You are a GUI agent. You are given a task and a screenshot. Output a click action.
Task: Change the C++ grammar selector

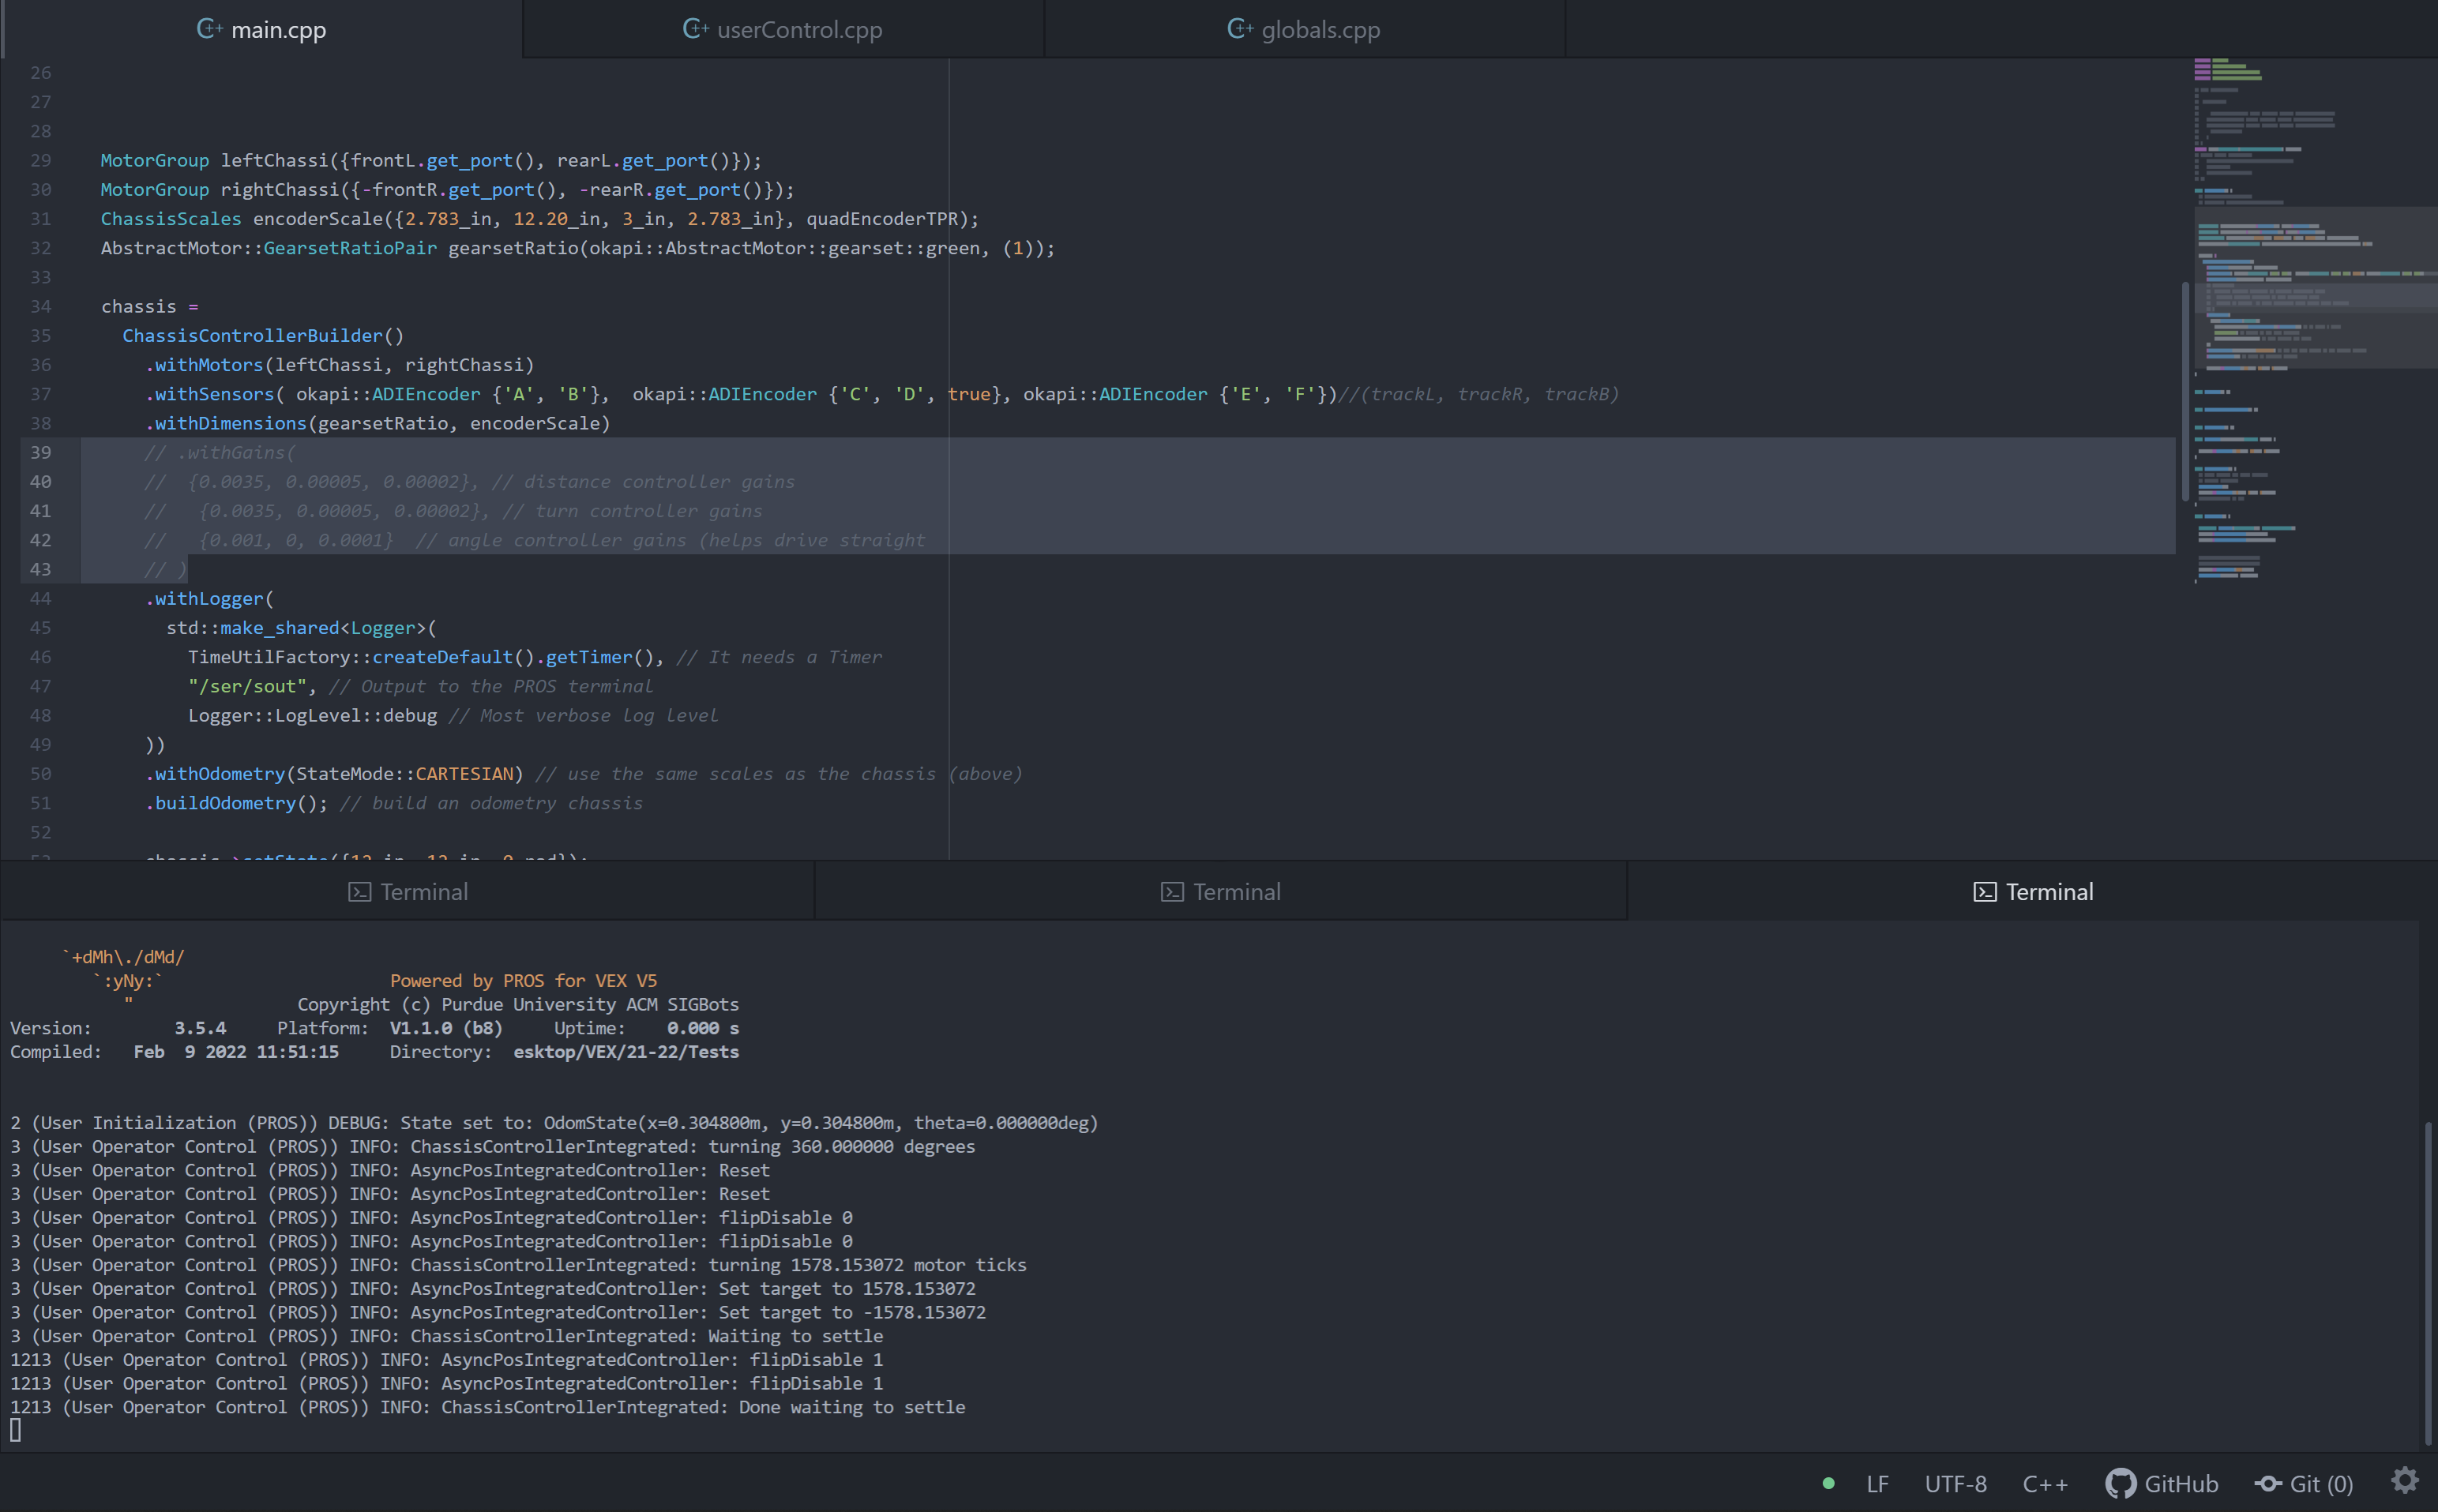(x=2044, y=1483)
